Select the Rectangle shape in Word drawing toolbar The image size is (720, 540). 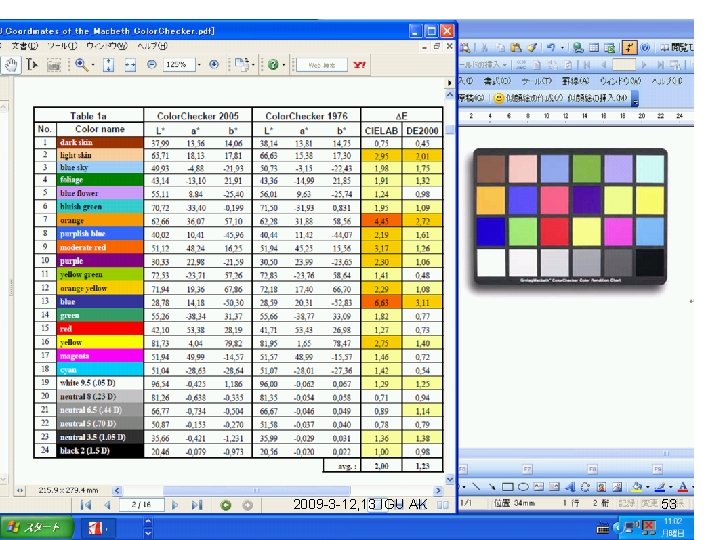(x=507, y=487)
